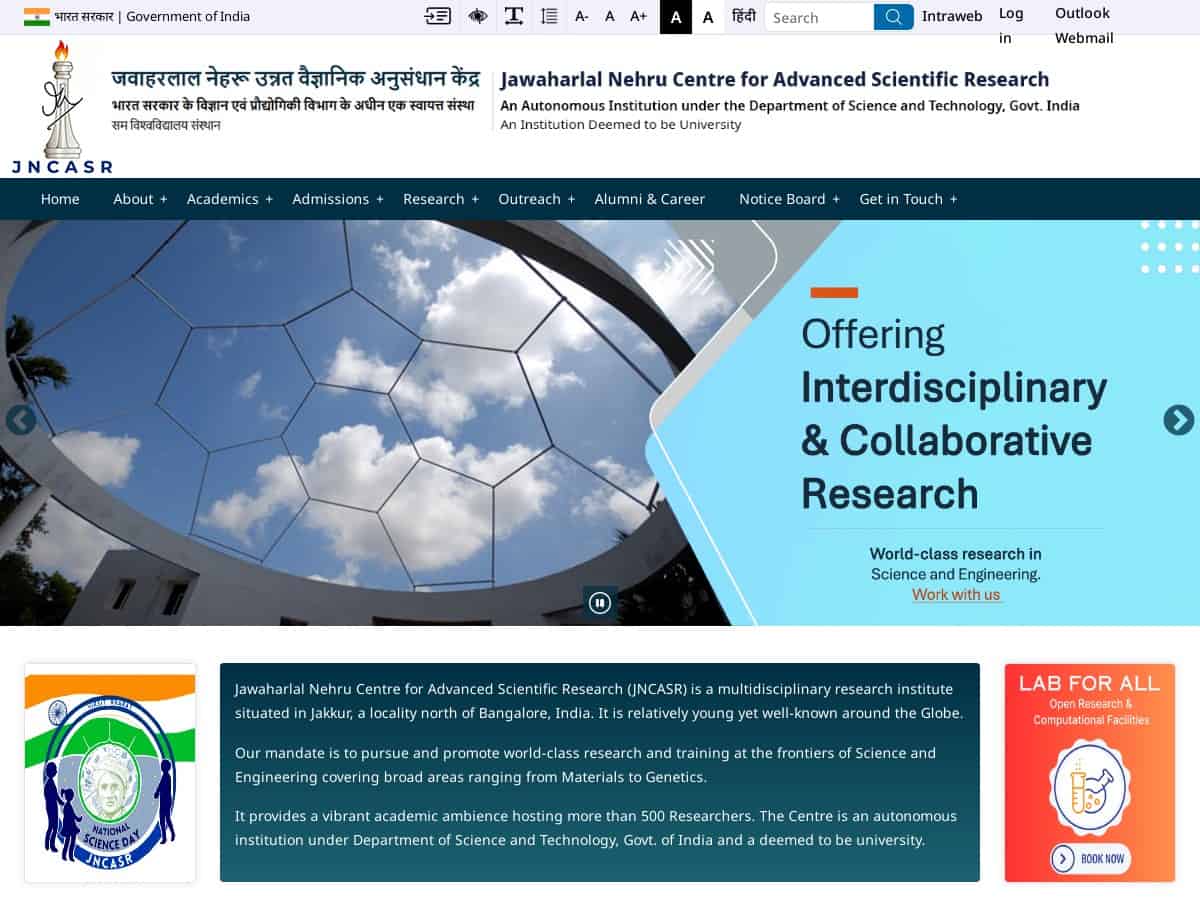
Task: Go to previous slide with left arrow
Action: [21, 420]
